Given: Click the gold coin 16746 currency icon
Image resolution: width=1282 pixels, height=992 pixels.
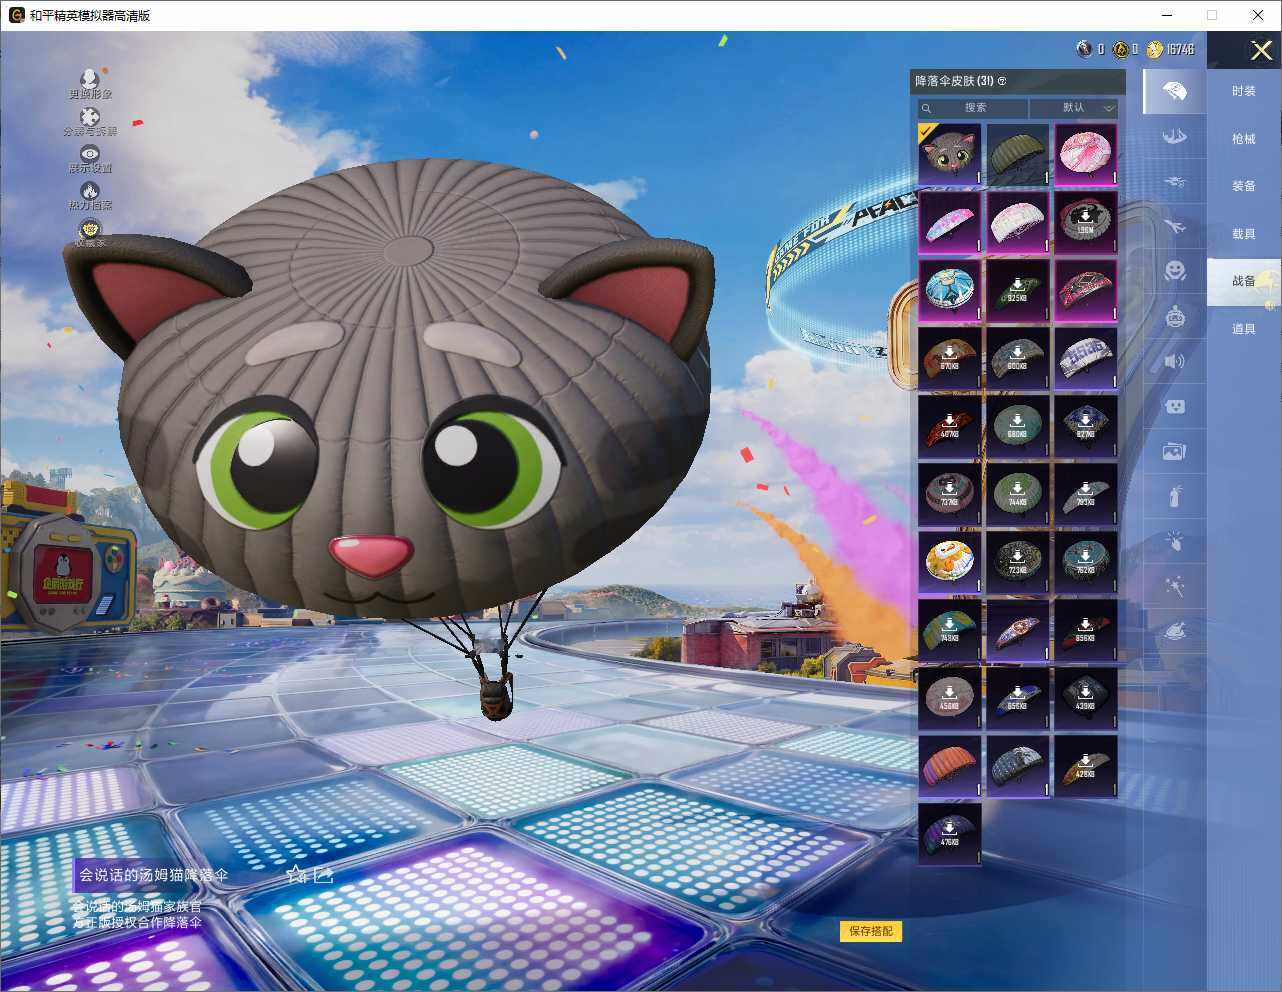Looking at the screenshot, I should tap(1155, 49).
